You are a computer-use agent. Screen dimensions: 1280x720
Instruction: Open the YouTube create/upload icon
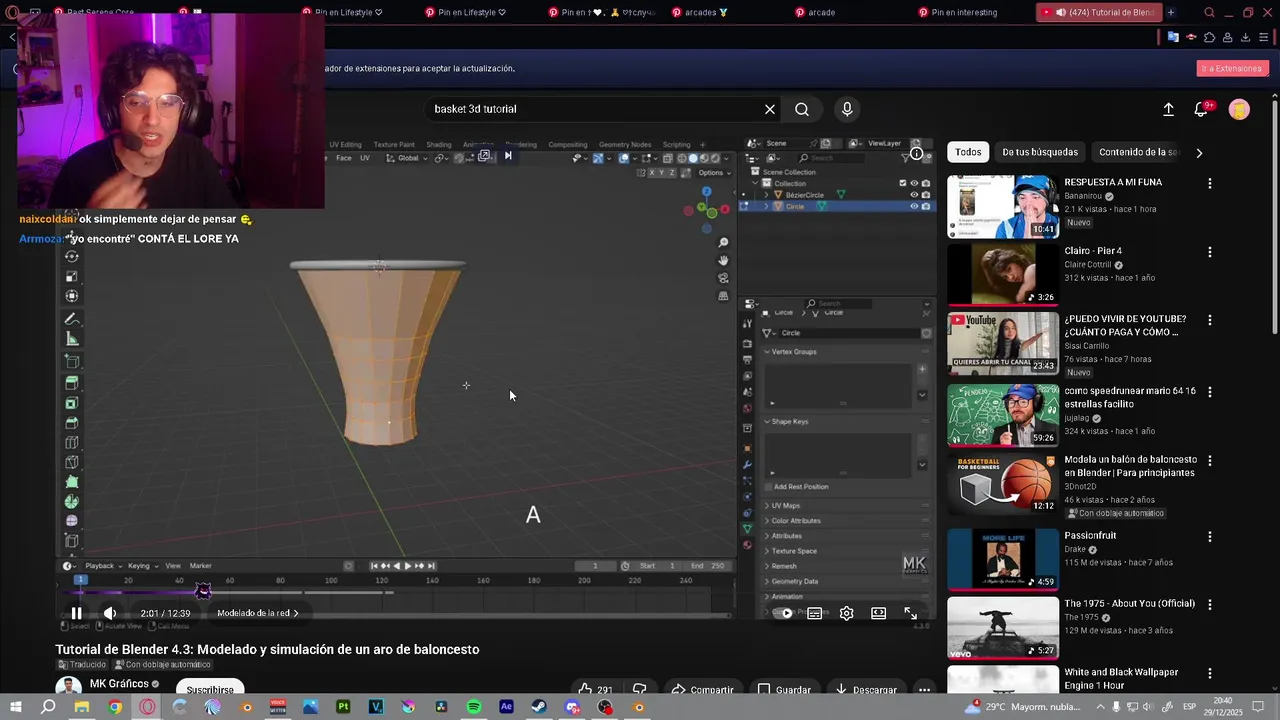pyautogui.click(x=1168, y=110)
